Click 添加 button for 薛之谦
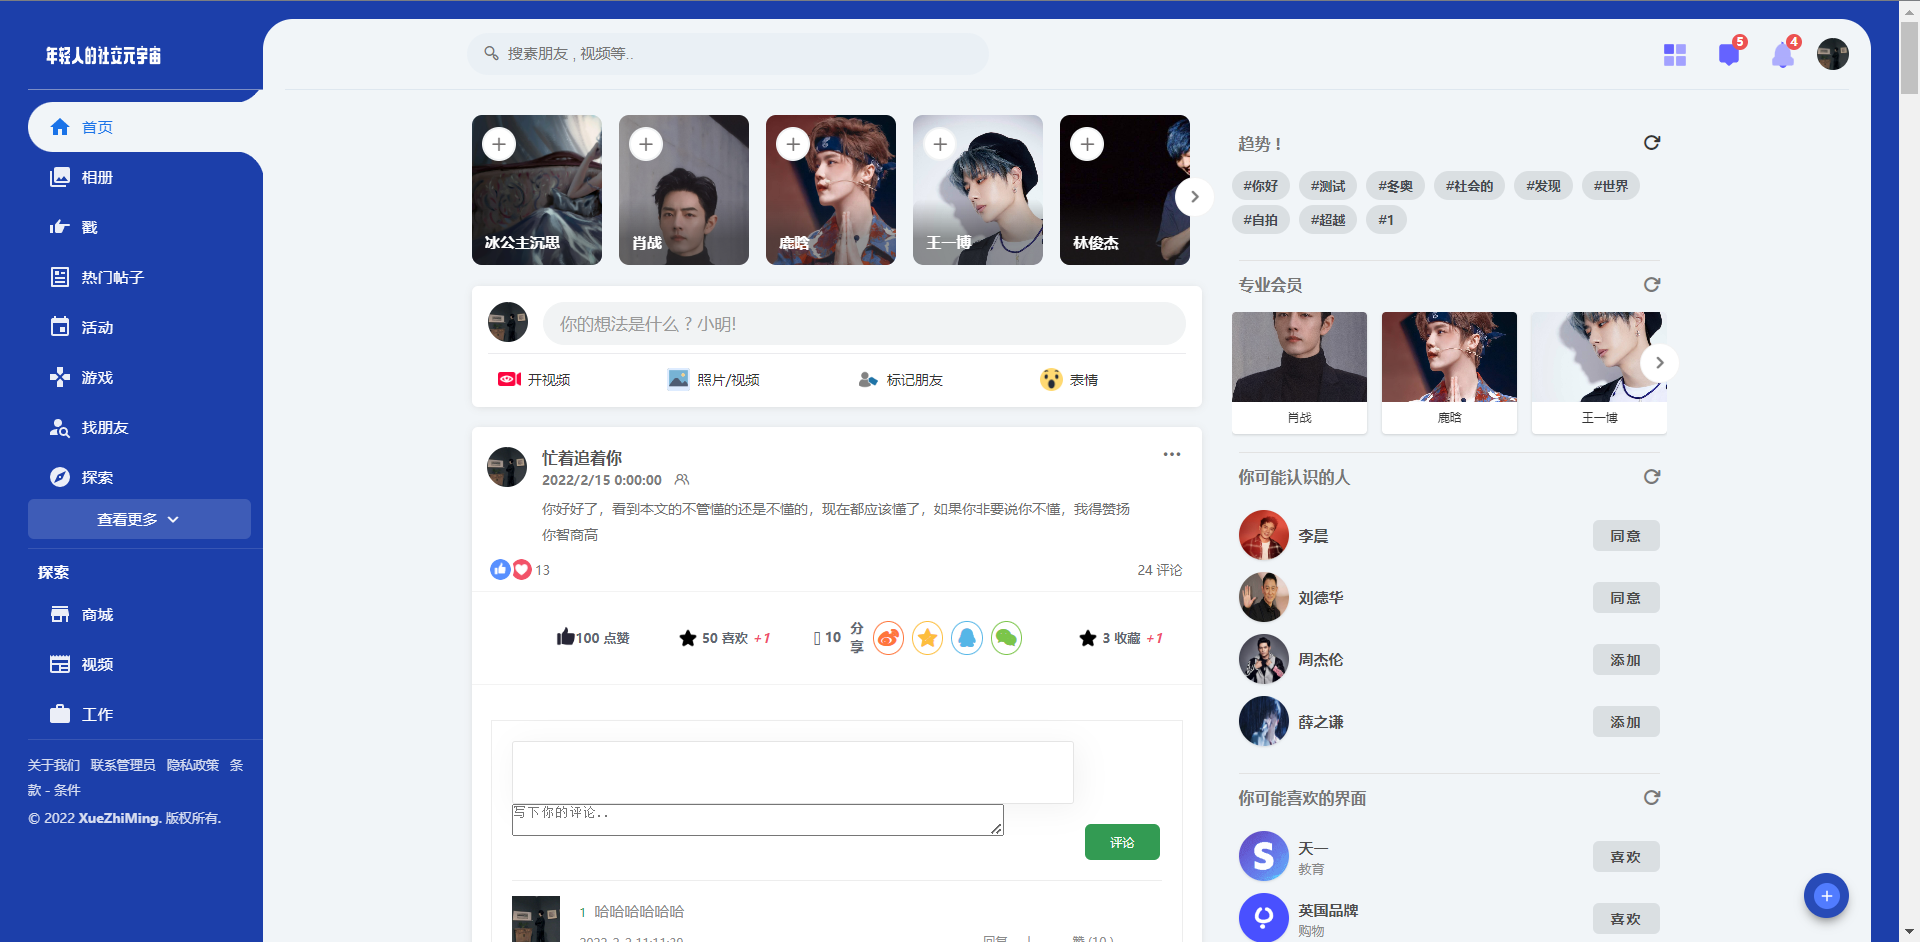 click(1626, 722)
